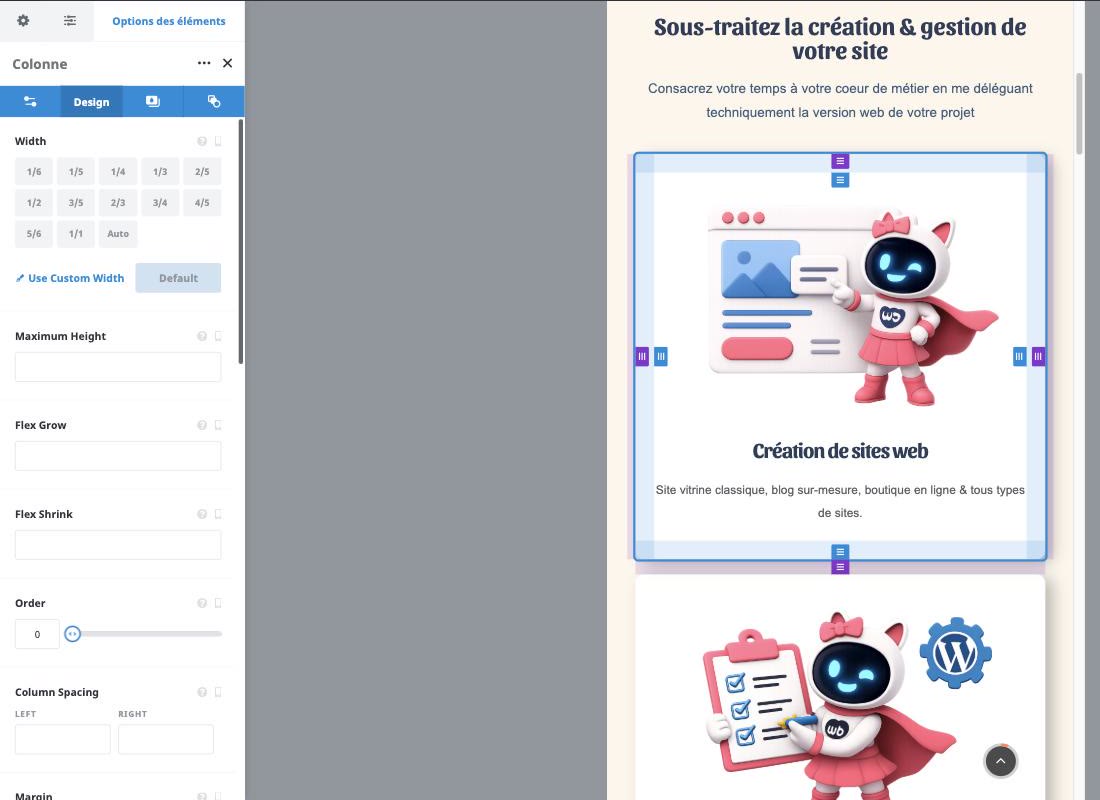
Task: Toggle responsive options icon for Maximum Height
Action: click(x=218, y=336)
